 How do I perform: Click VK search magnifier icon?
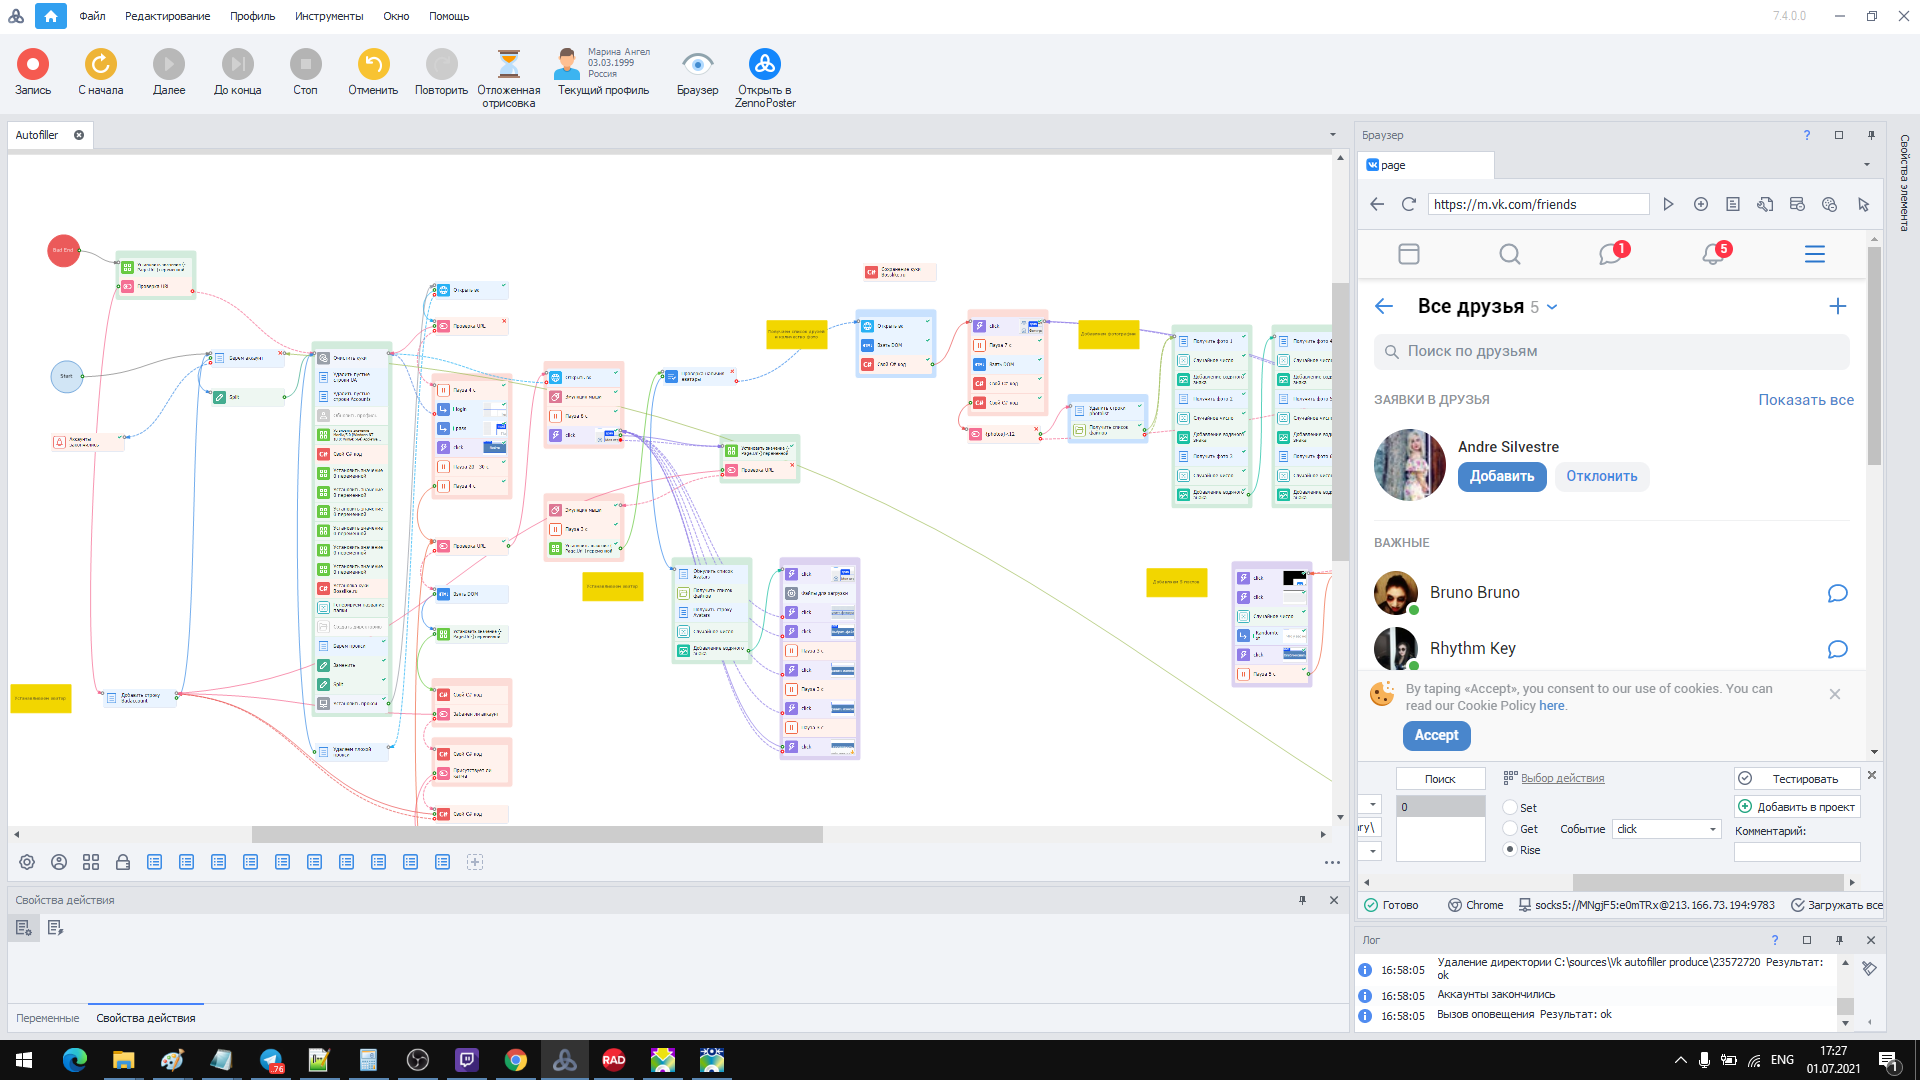(x=1510, y=254)
